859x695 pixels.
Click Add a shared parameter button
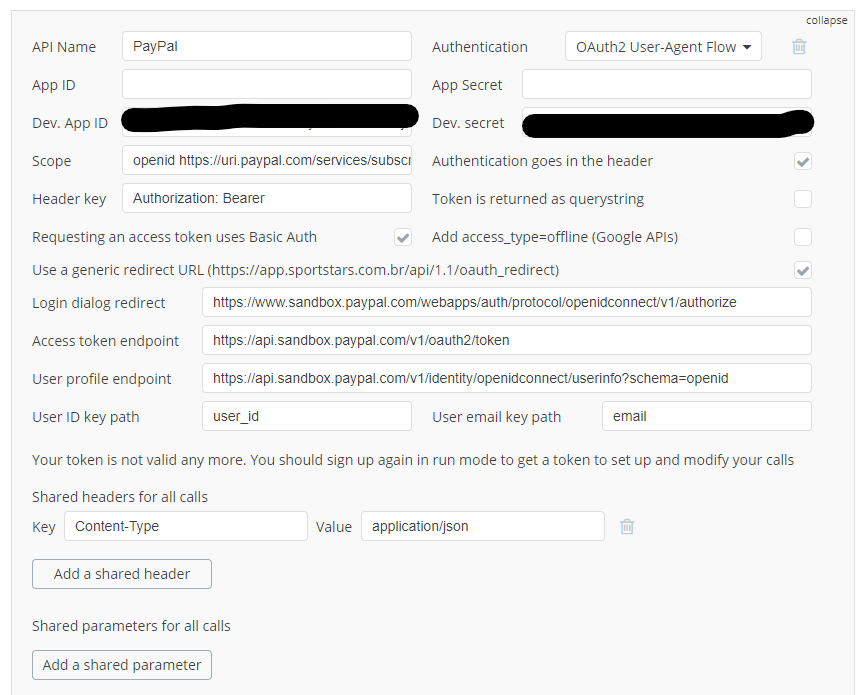point(122,665)
